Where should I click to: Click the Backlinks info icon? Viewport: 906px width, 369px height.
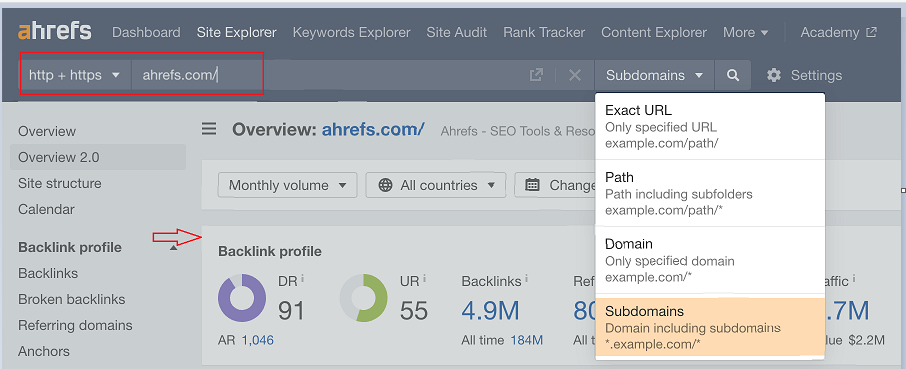(526, 279)
